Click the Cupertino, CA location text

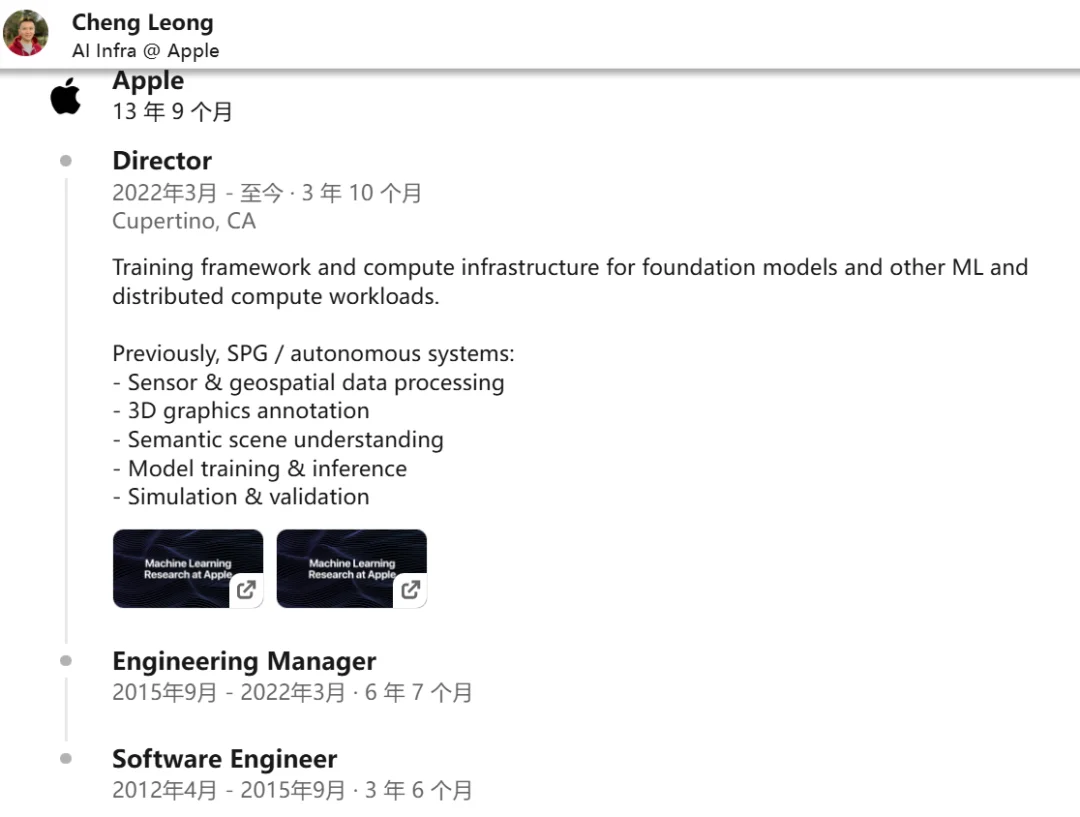[x=184, y=221]
